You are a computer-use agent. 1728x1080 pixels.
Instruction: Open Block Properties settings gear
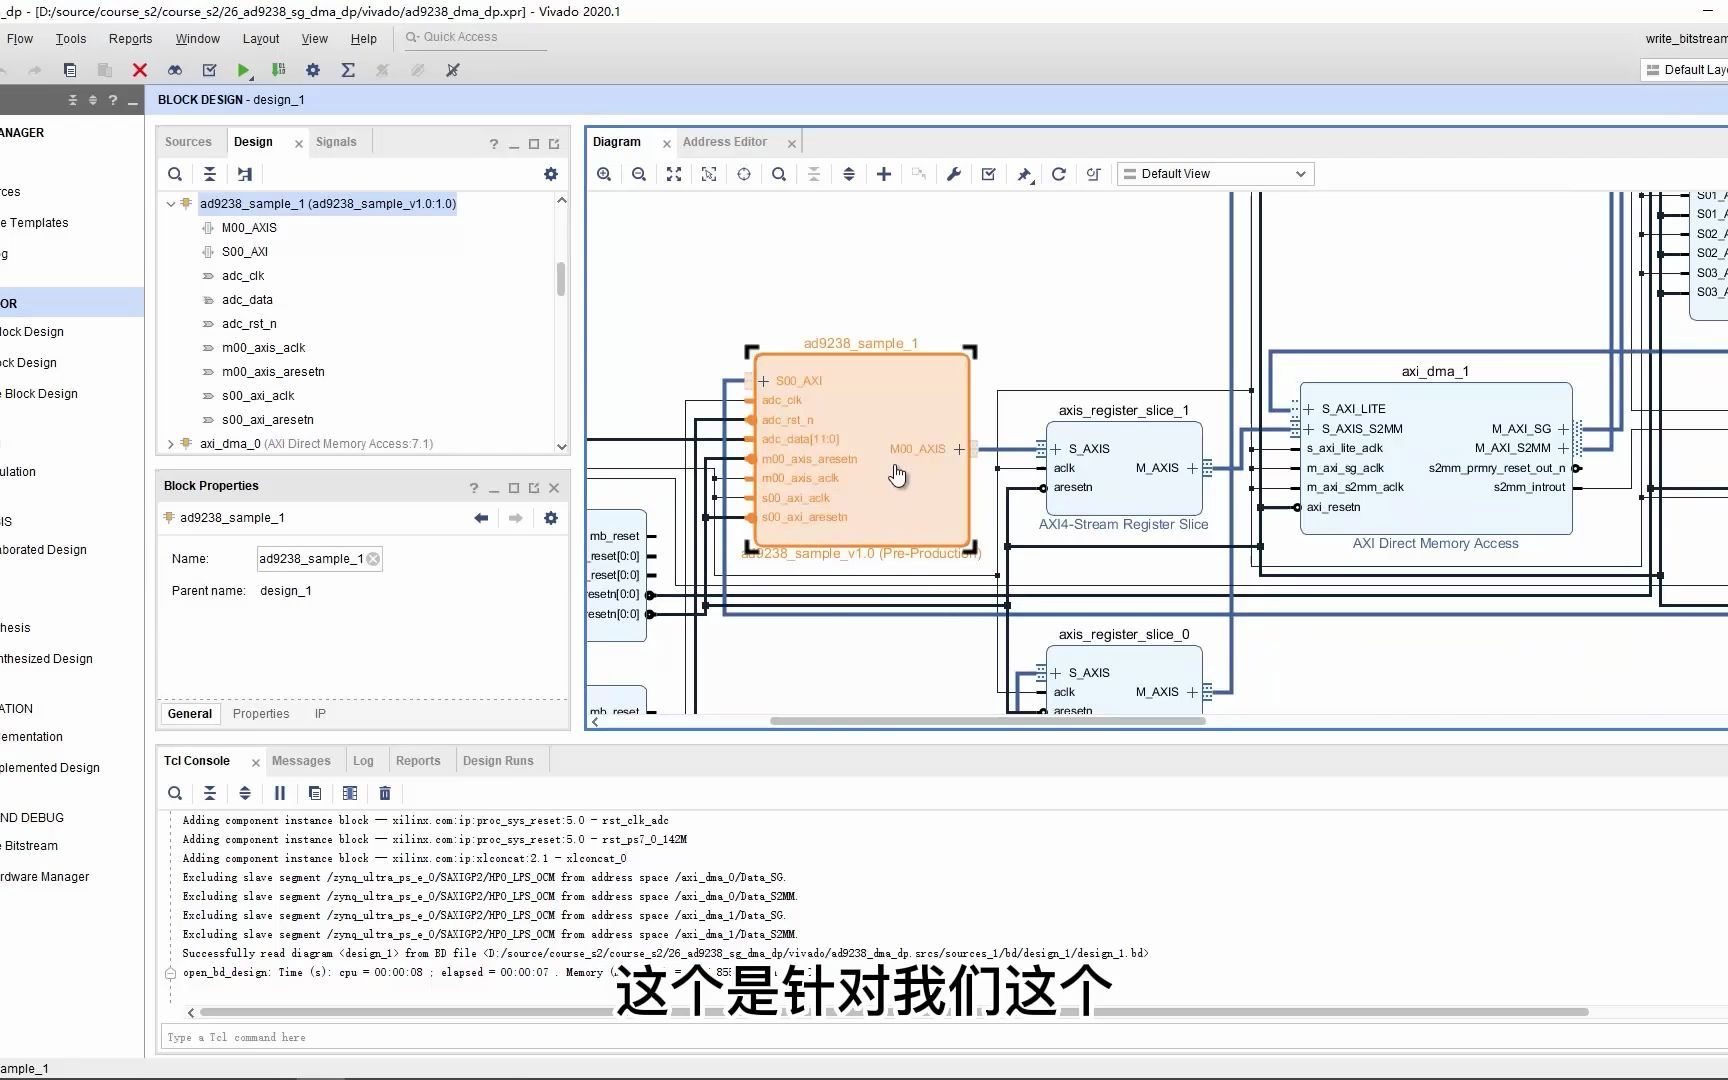[x=551, y=518]
